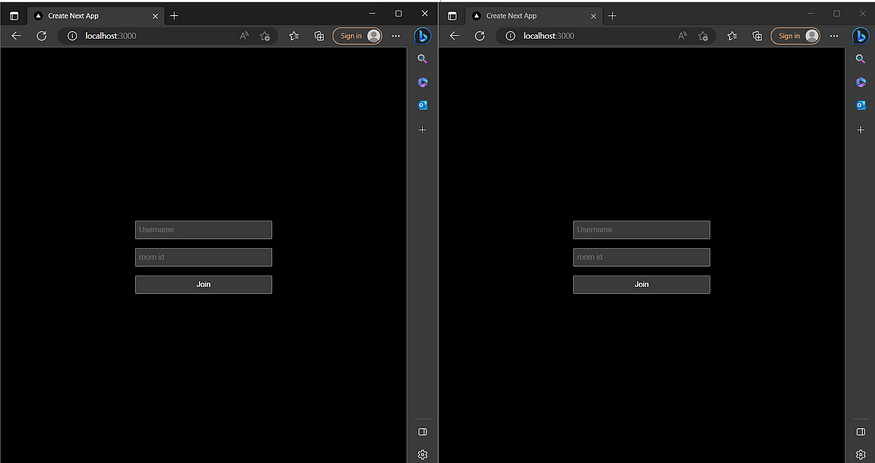Select the Create Next App tab in the left window
Image resolution: width=875 pixels, height=463 pixels.
(x=96, y=16)
